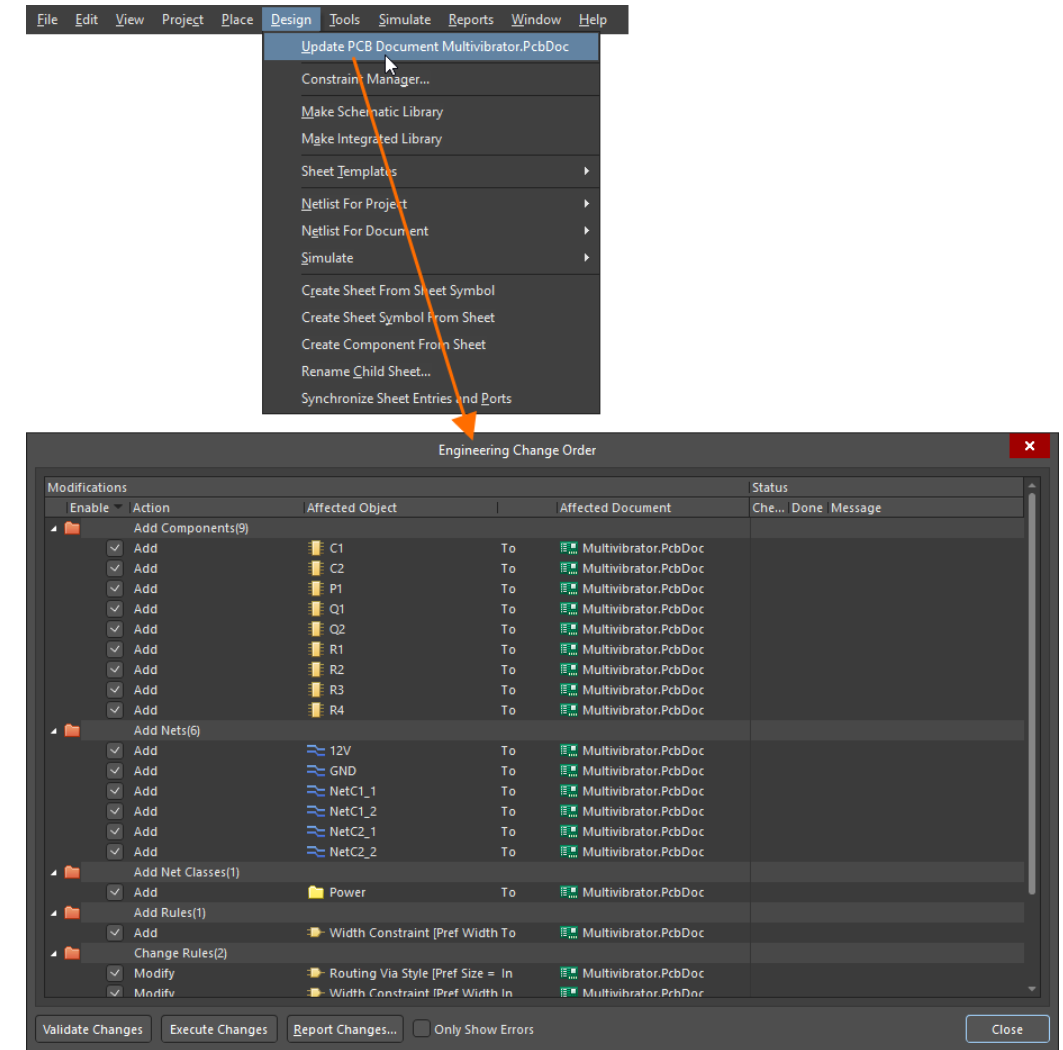Click the 12V net icon
1063x1050 pixels.
[x=316, y=751]
